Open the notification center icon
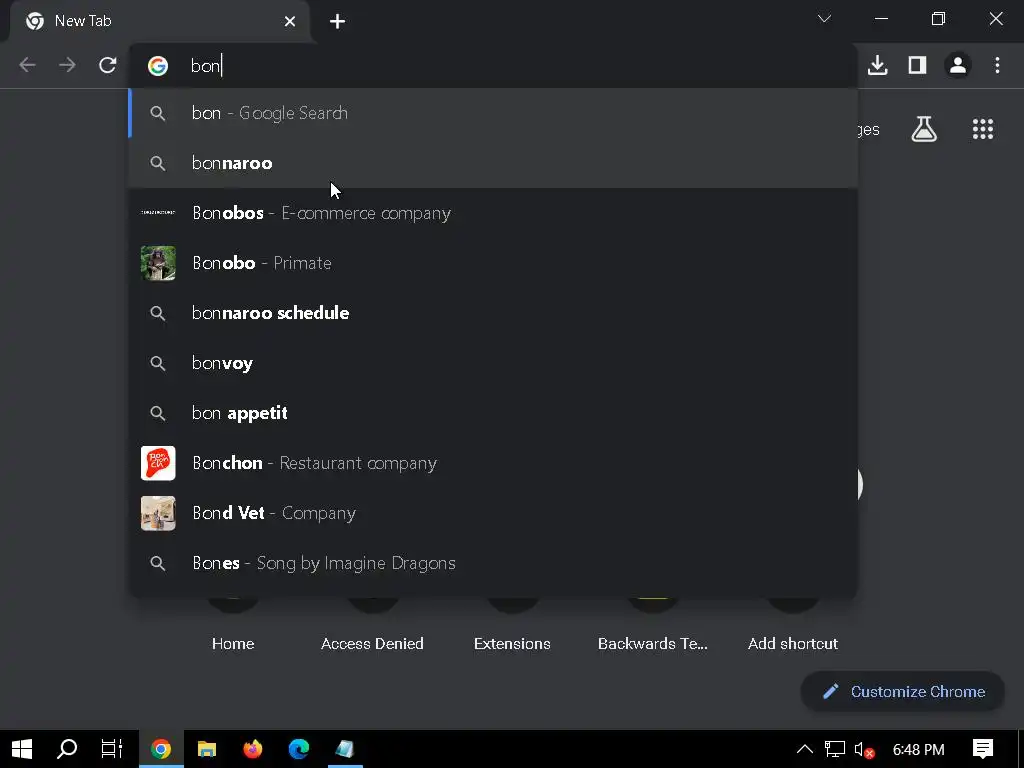The image size is (1024, 768). pos(983,749)
